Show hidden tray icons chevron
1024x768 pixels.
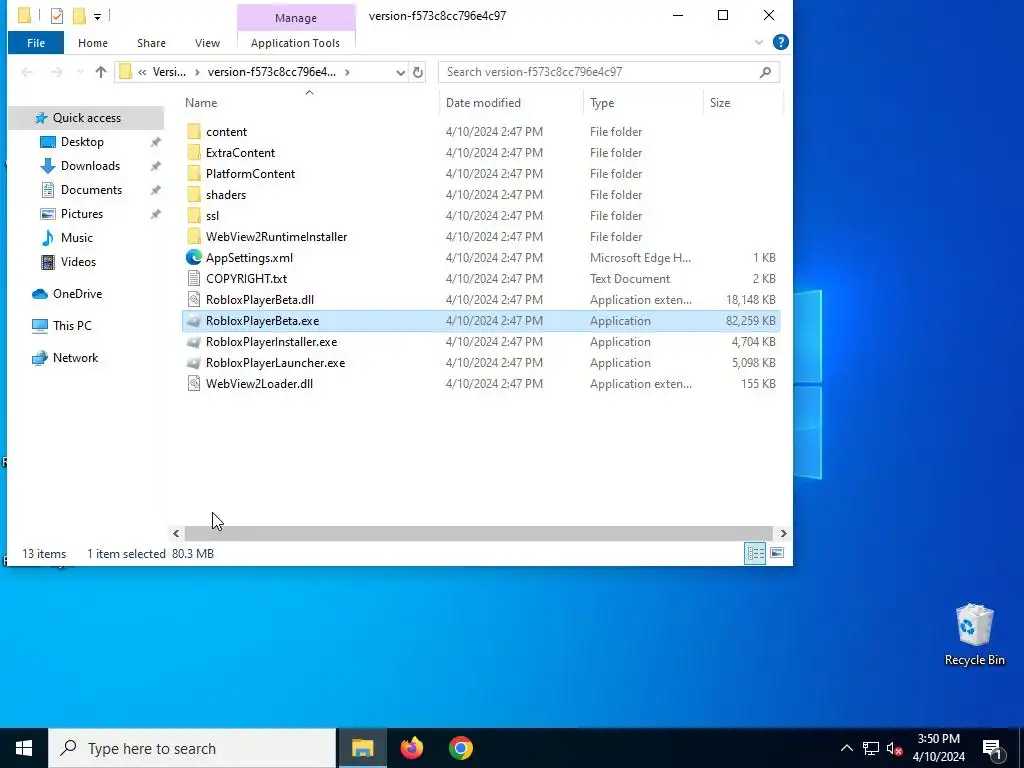(x=846, y=748)
